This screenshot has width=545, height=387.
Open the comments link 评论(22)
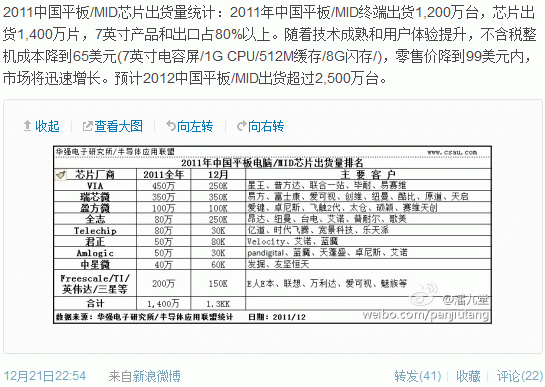point(519,376)
